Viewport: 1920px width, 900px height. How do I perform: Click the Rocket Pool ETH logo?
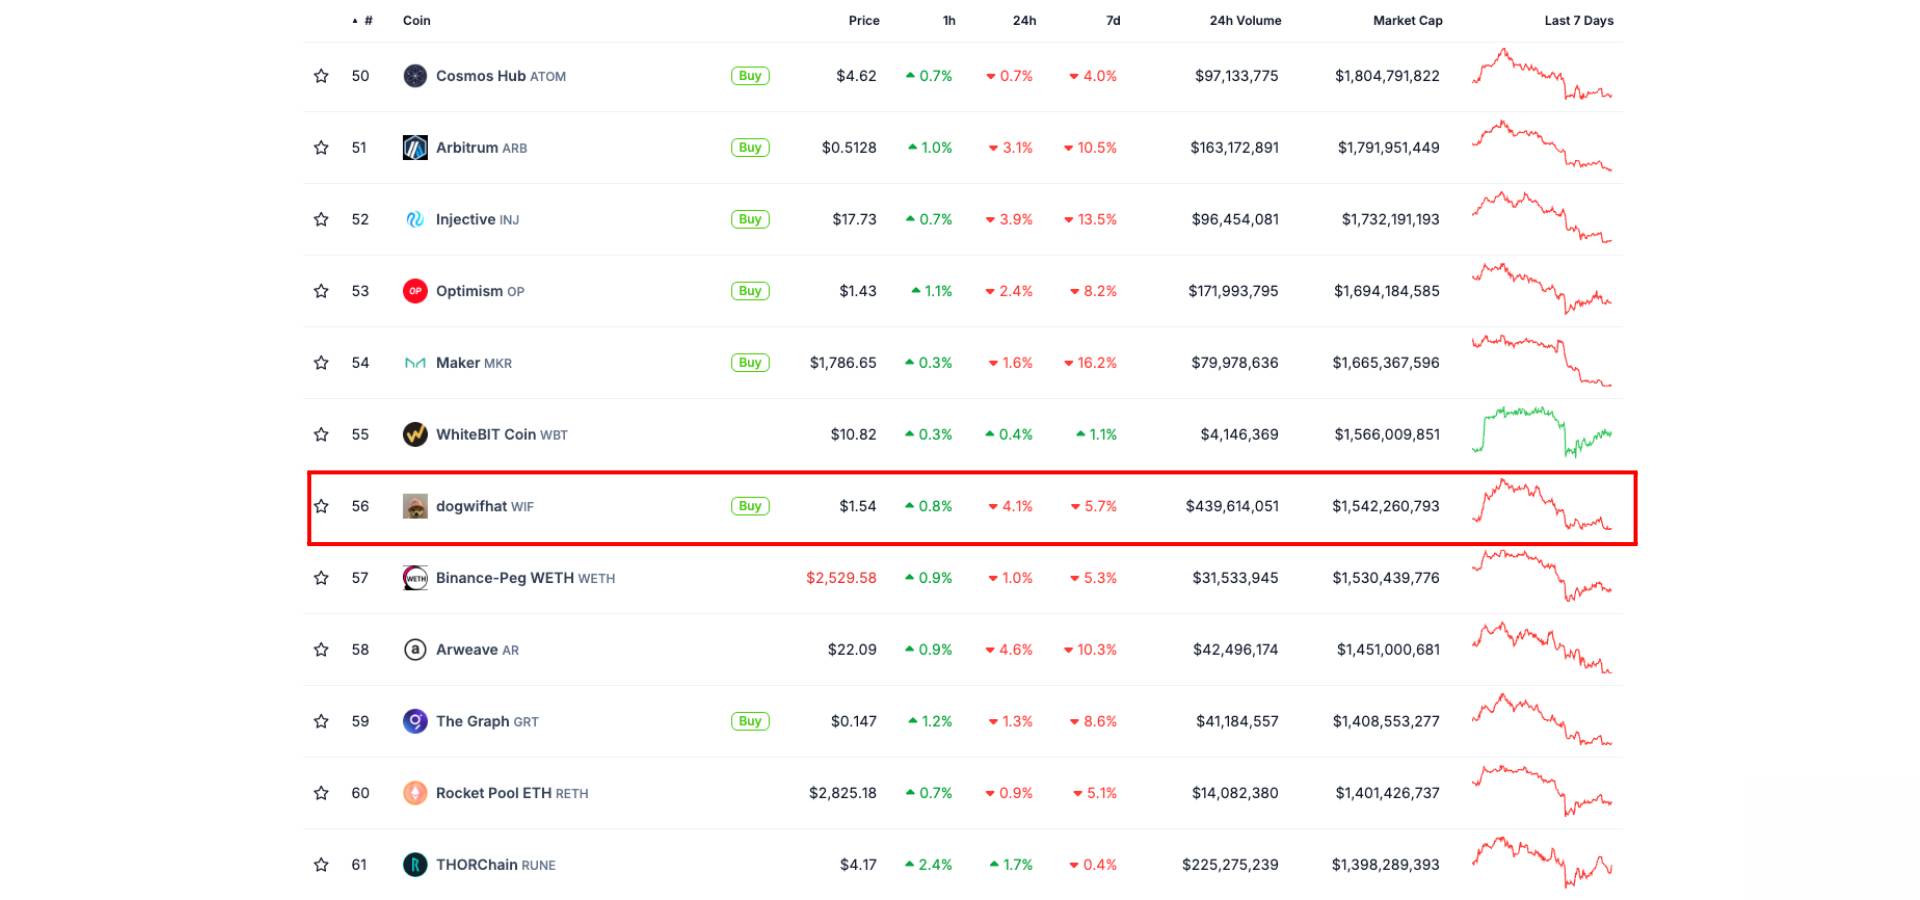pos(415,793)
